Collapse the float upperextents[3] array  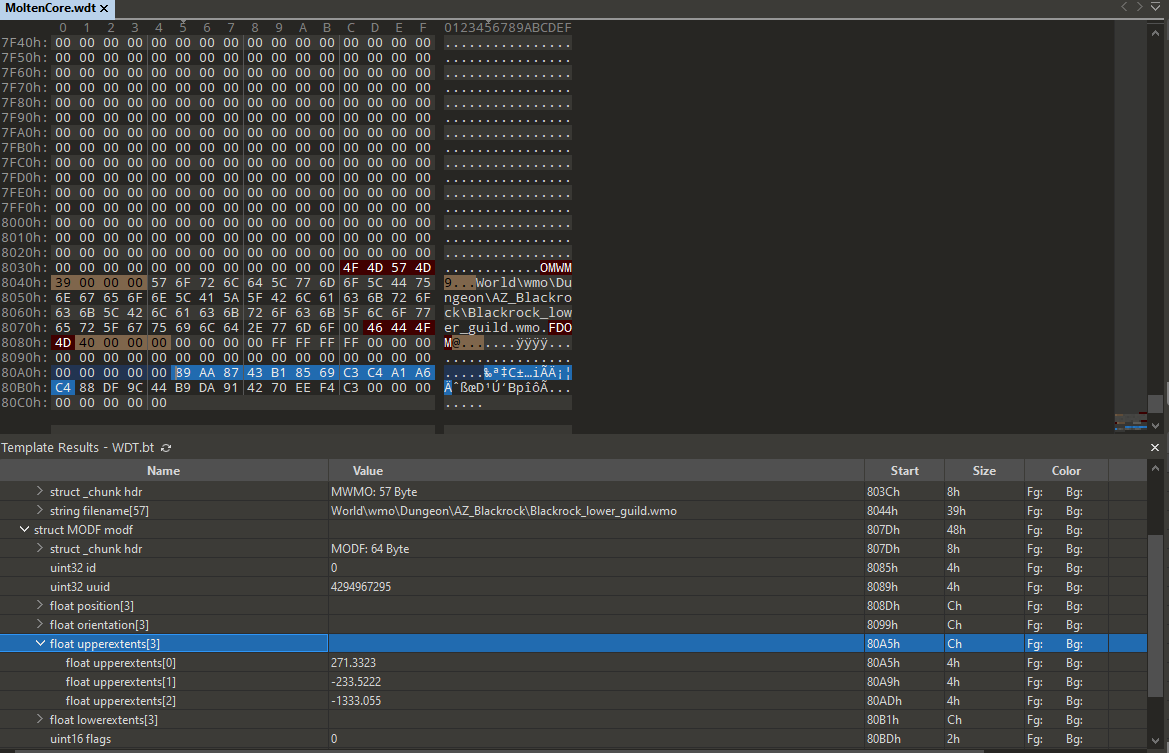click(40, 644)
